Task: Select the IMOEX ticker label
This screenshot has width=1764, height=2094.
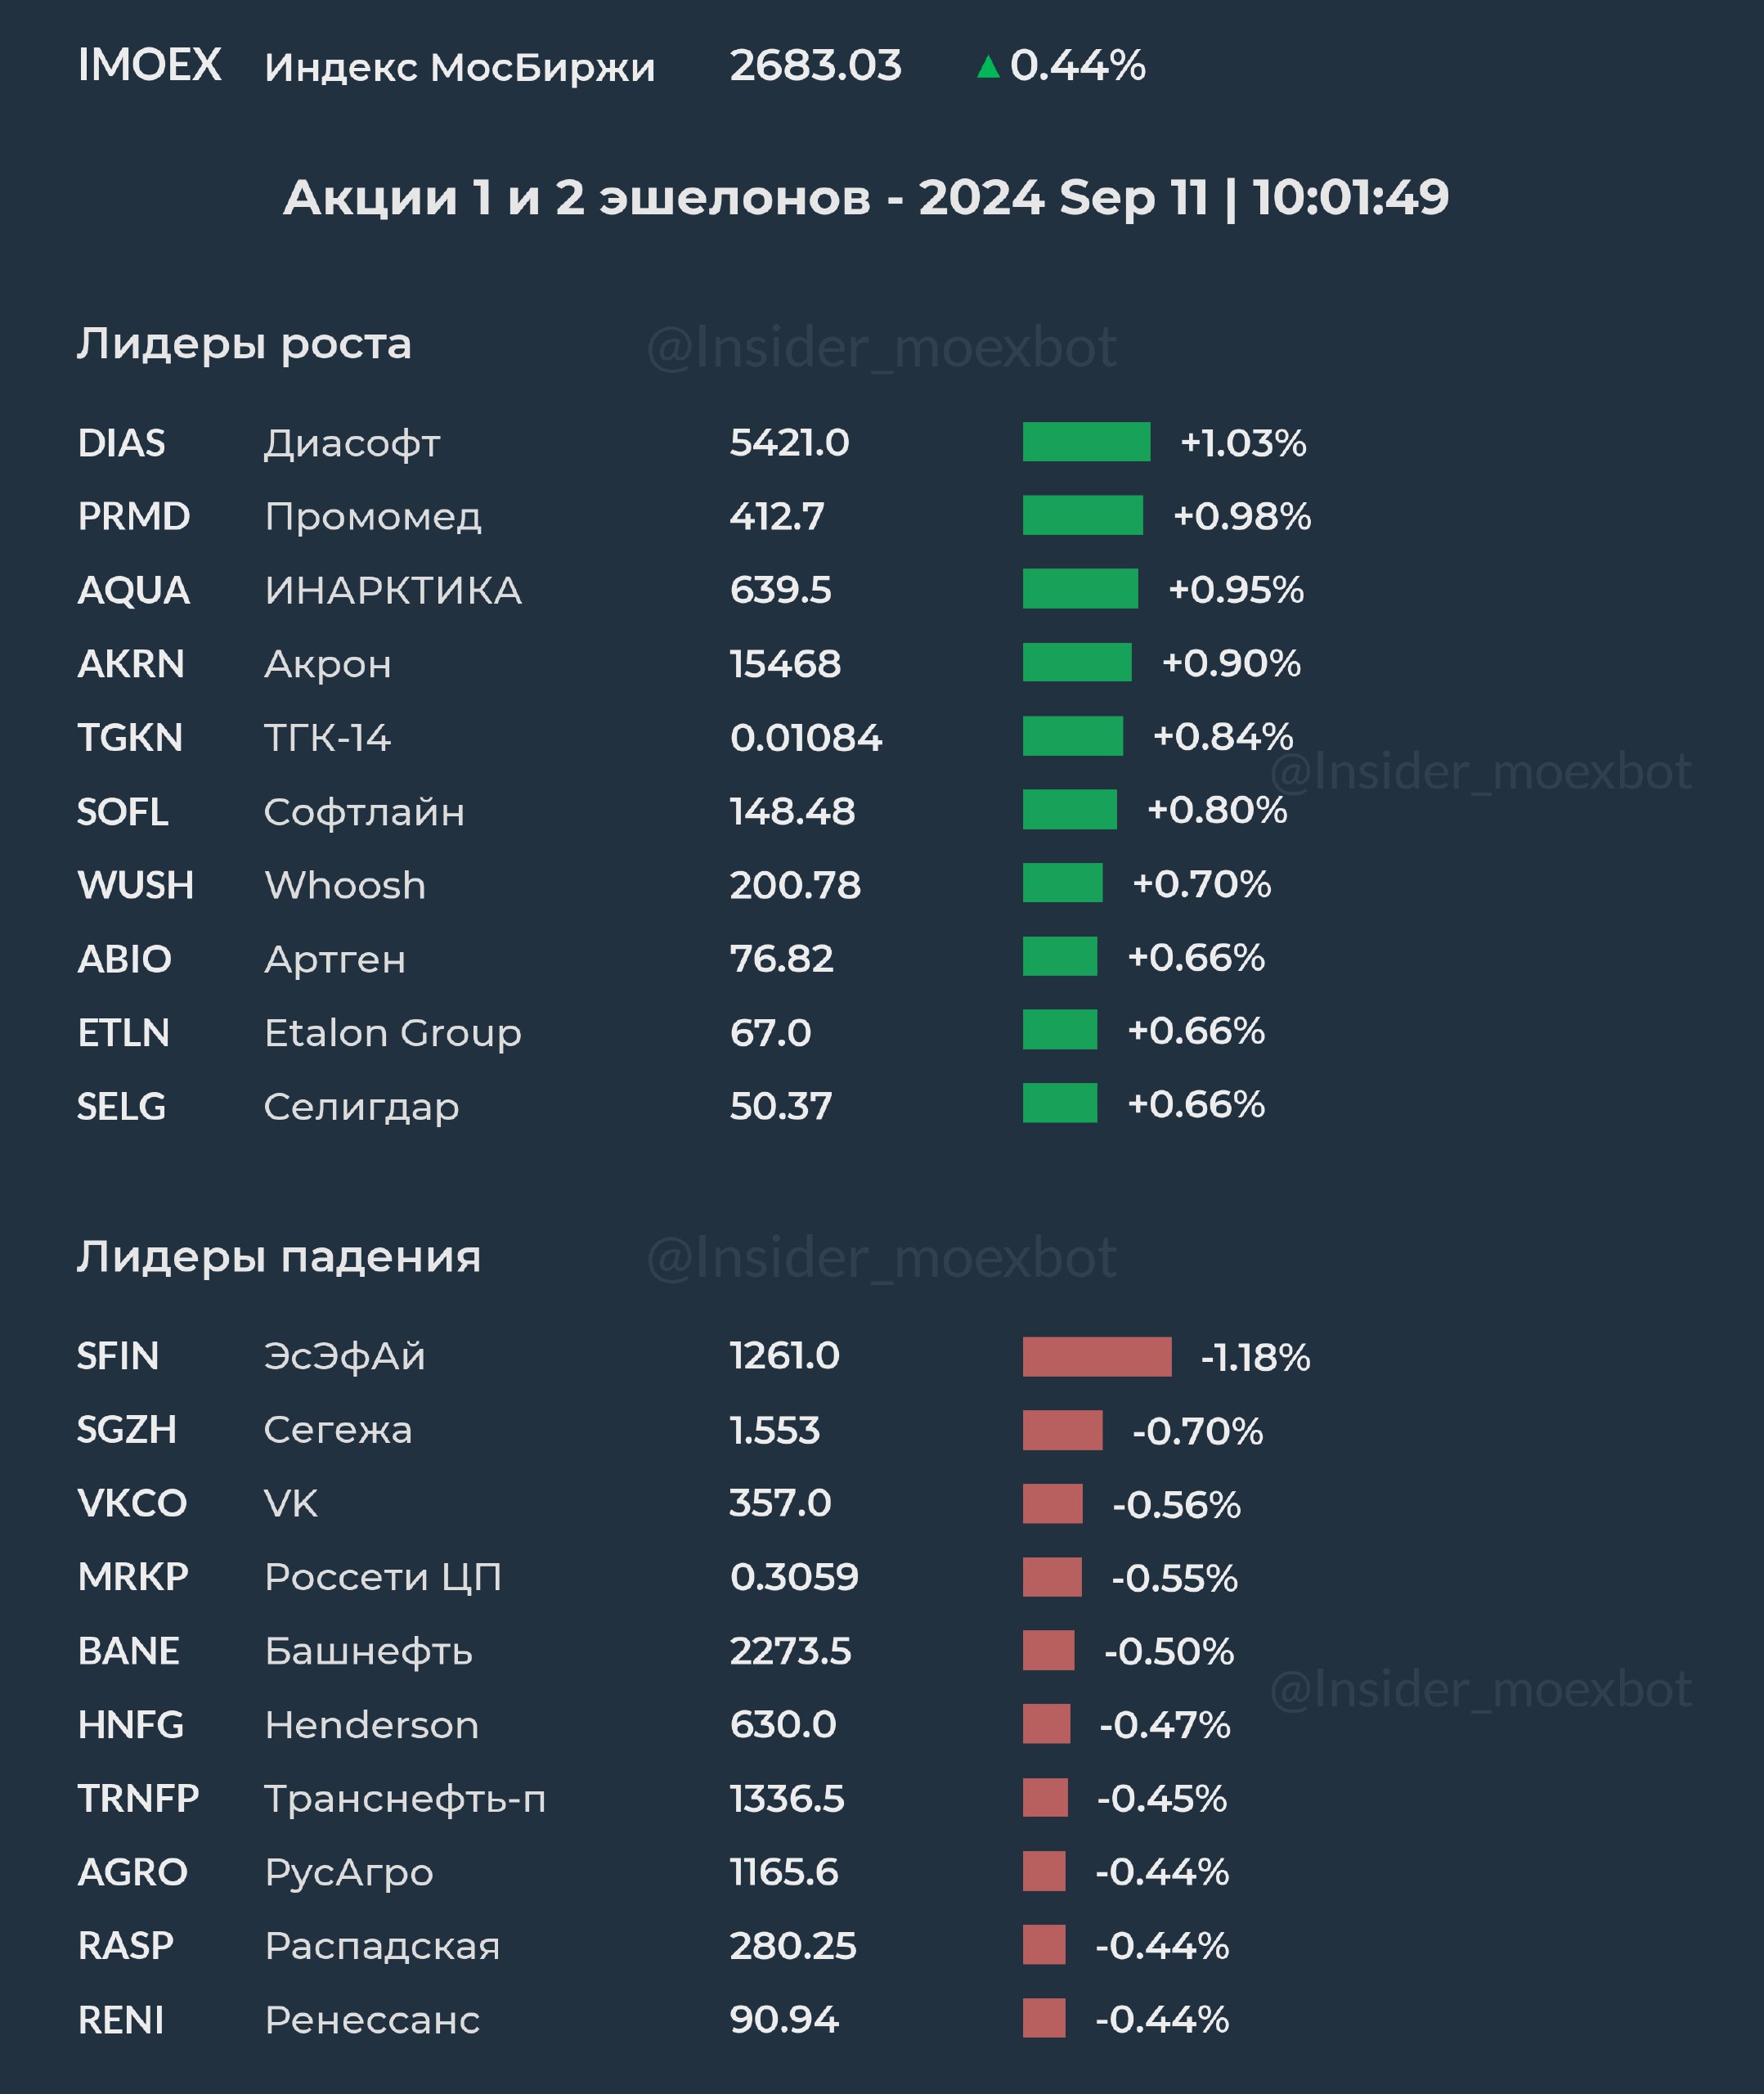Action: point(149,66)
